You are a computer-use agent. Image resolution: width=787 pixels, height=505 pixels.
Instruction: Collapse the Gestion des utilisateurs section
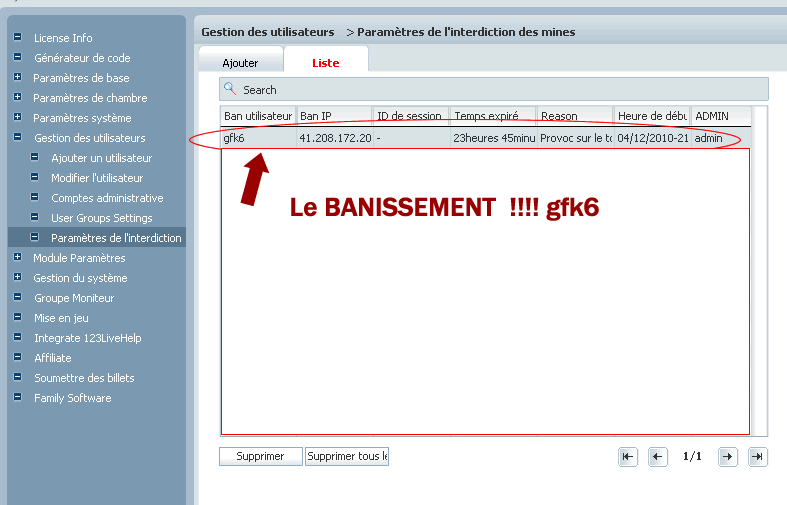(18, 138)
